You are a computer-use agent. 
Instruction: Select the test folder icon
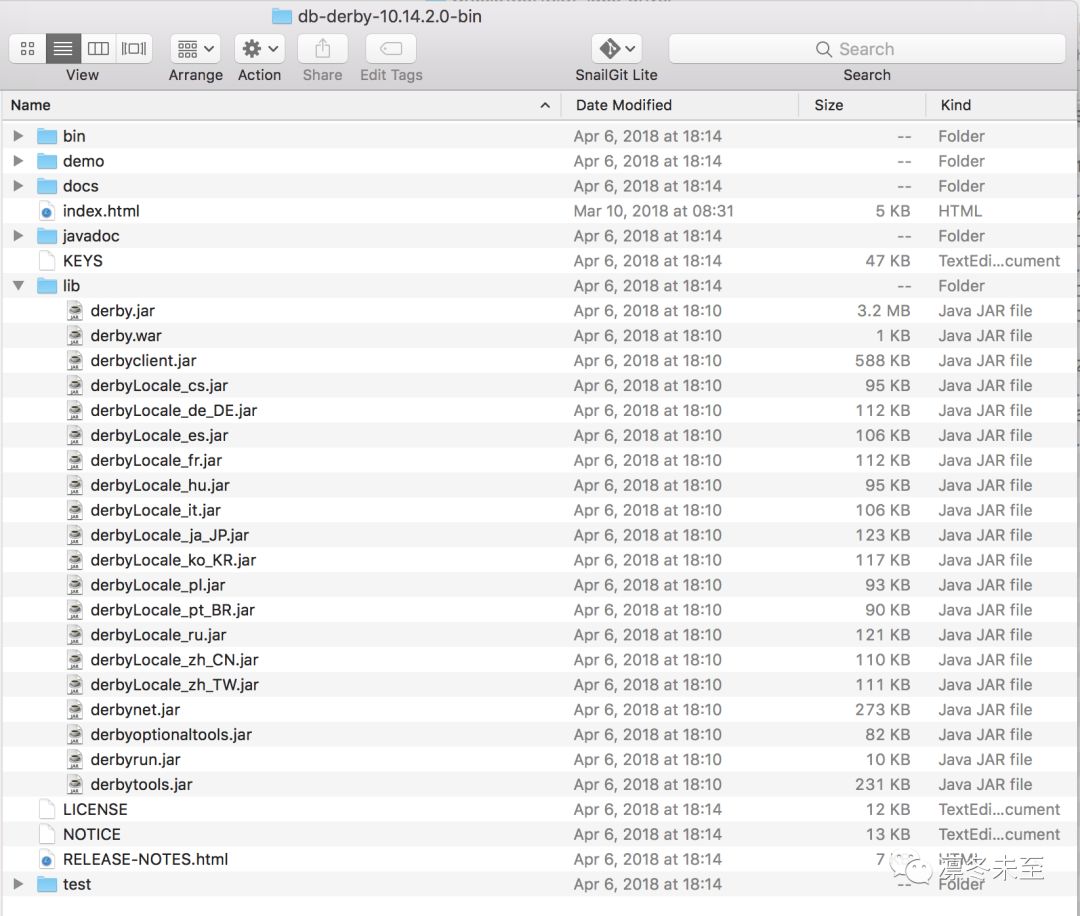click(x=47, y=884)
